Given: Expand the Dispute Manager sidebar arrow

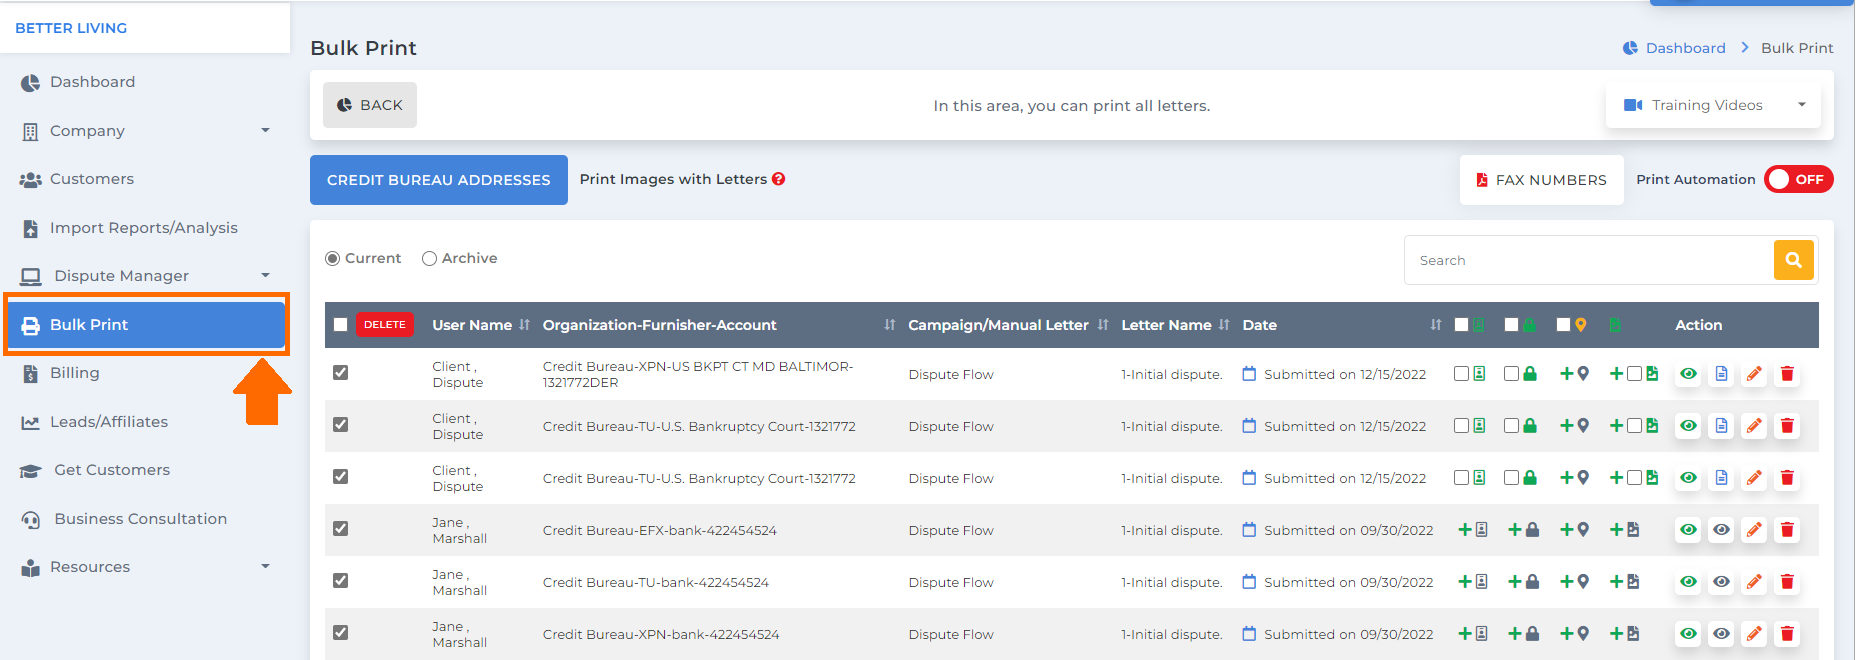Looking at the screenshot, I should 265,275.
